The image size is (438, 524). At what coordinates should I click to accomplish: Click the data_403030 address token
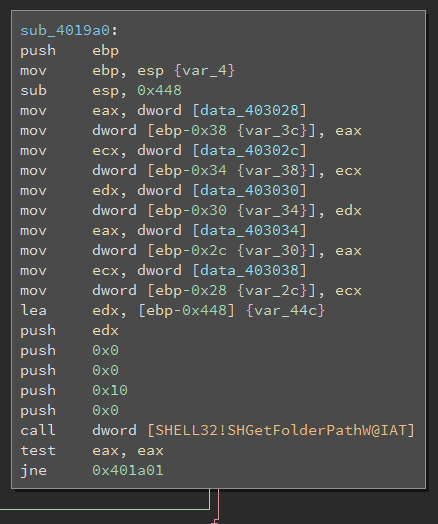click(x=249, y=190)
